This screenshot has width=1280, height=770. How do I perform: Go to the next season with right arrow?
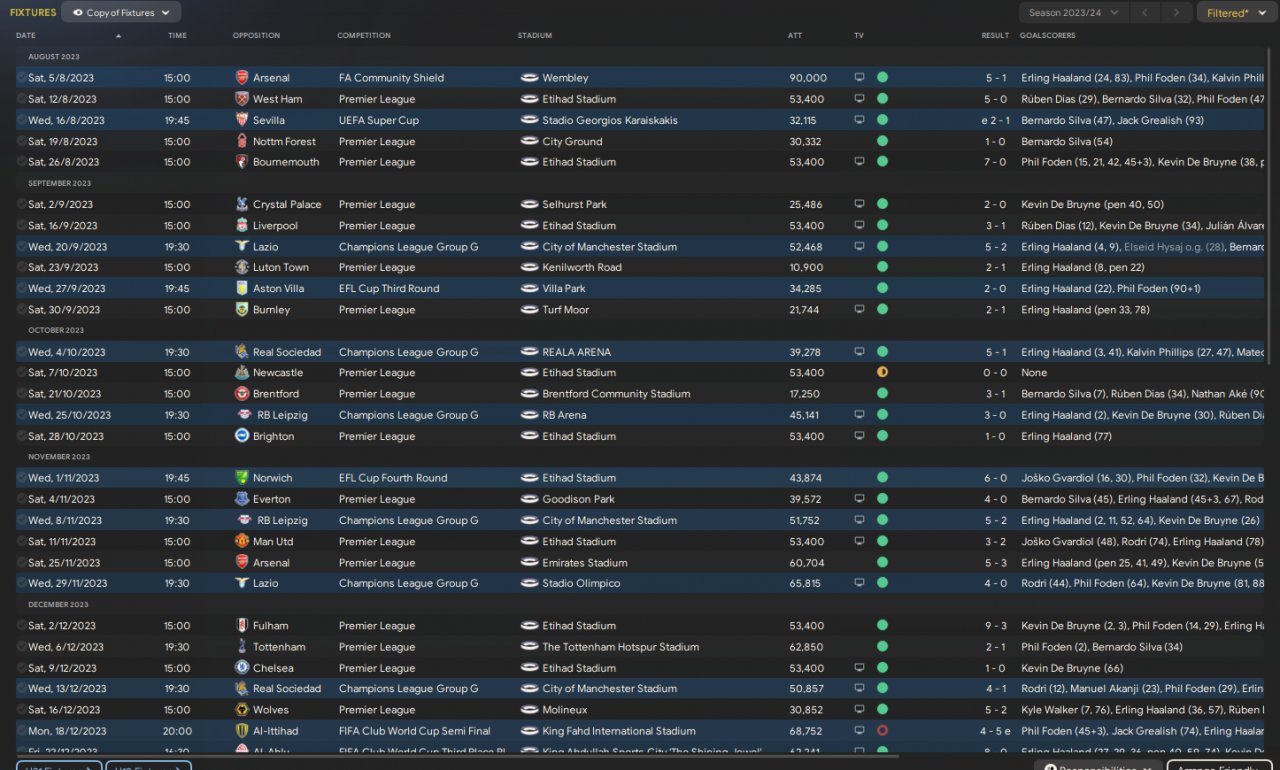(1177, 13)
